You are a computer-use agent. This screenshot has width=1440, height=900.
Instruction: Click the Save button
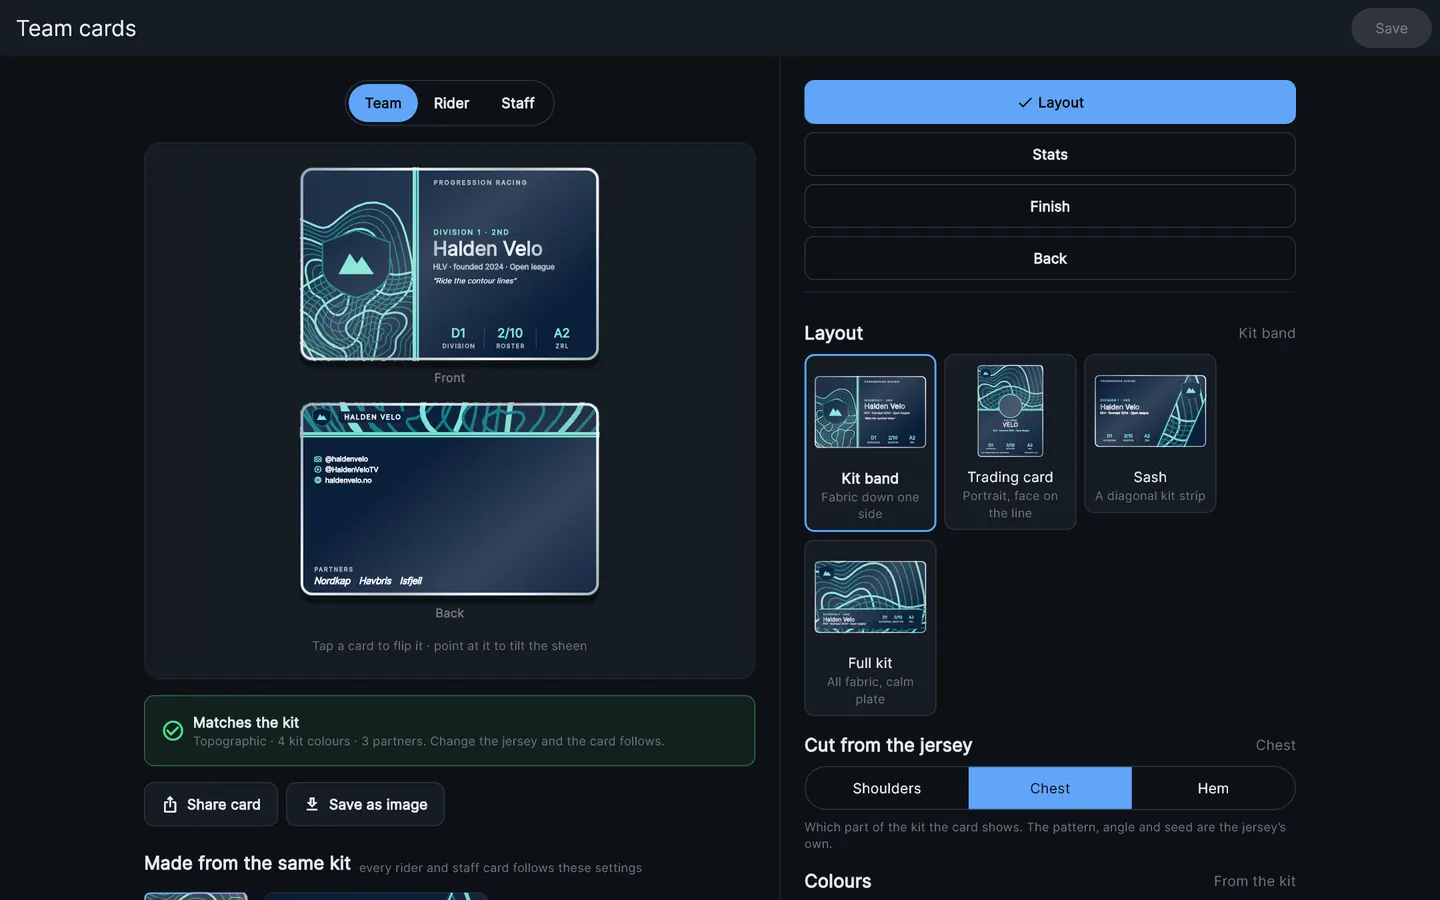[1391, 28]
